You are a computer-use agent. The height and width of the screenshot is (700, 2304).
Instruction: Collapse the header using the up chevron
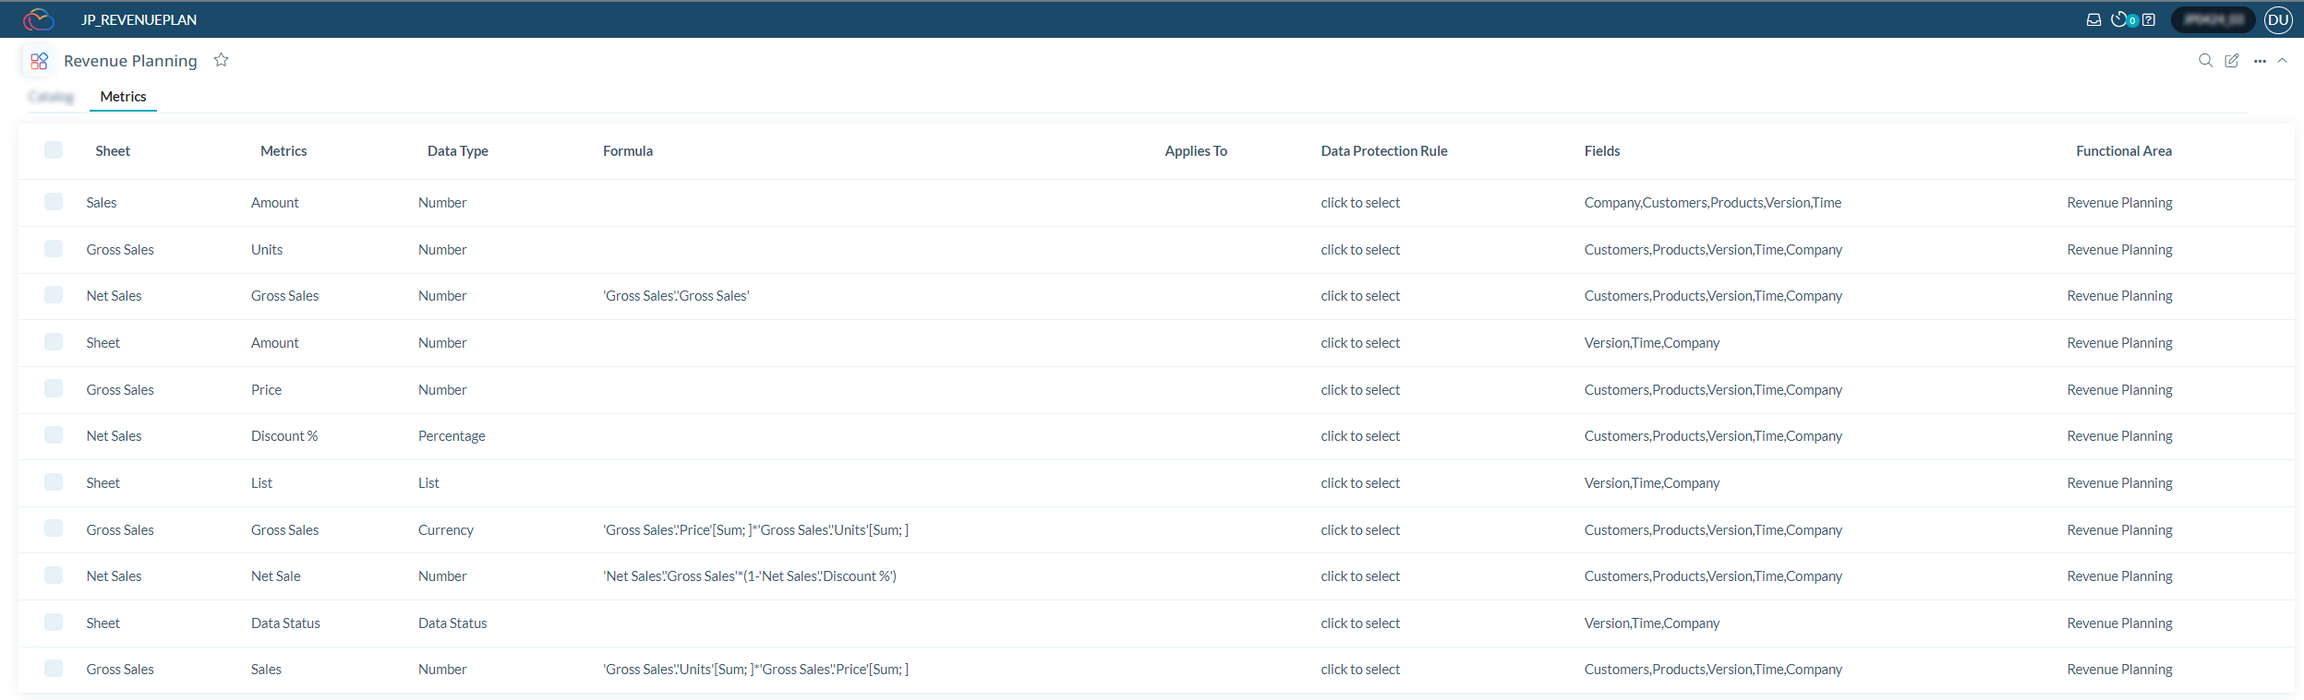(x=2282, y=61)
